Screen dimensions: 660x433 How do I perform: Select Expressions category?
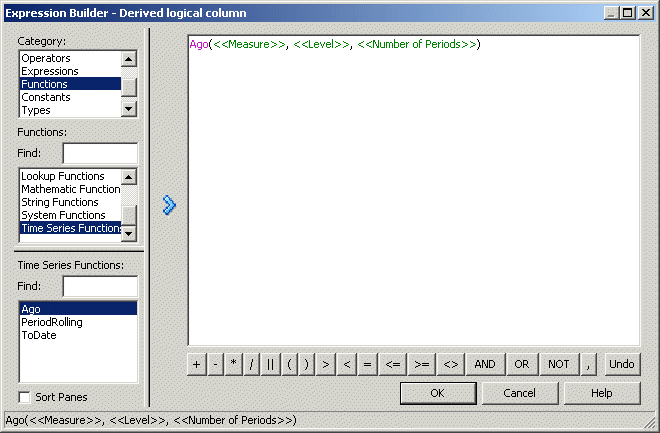tap(70, 71)
